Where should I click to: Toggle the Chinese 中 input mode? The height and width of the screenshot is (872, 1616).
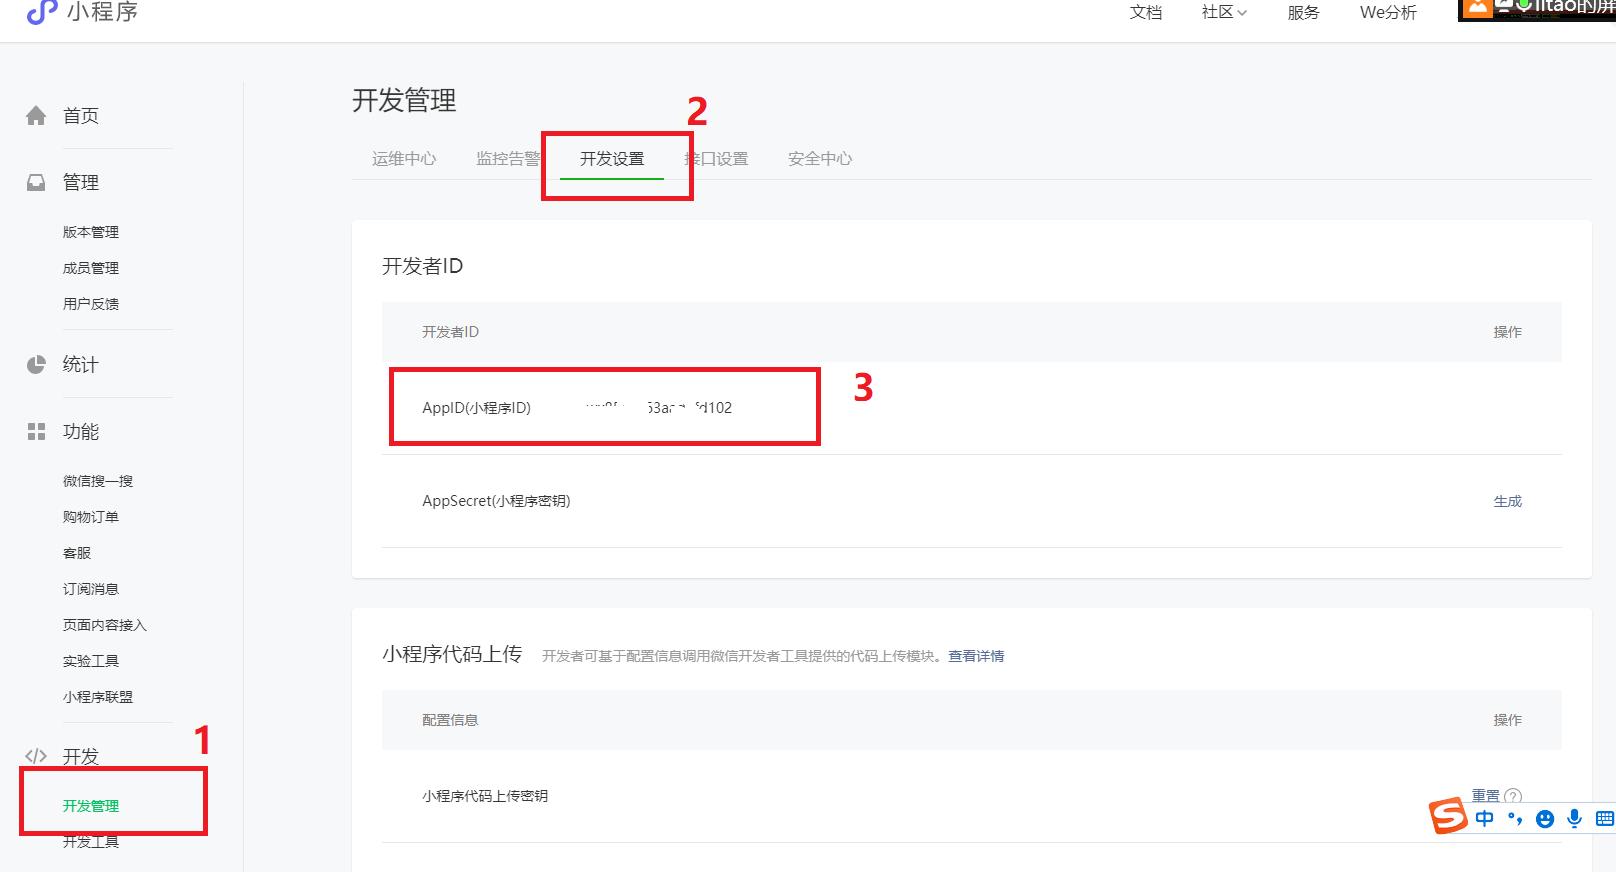pos(1485,819)
